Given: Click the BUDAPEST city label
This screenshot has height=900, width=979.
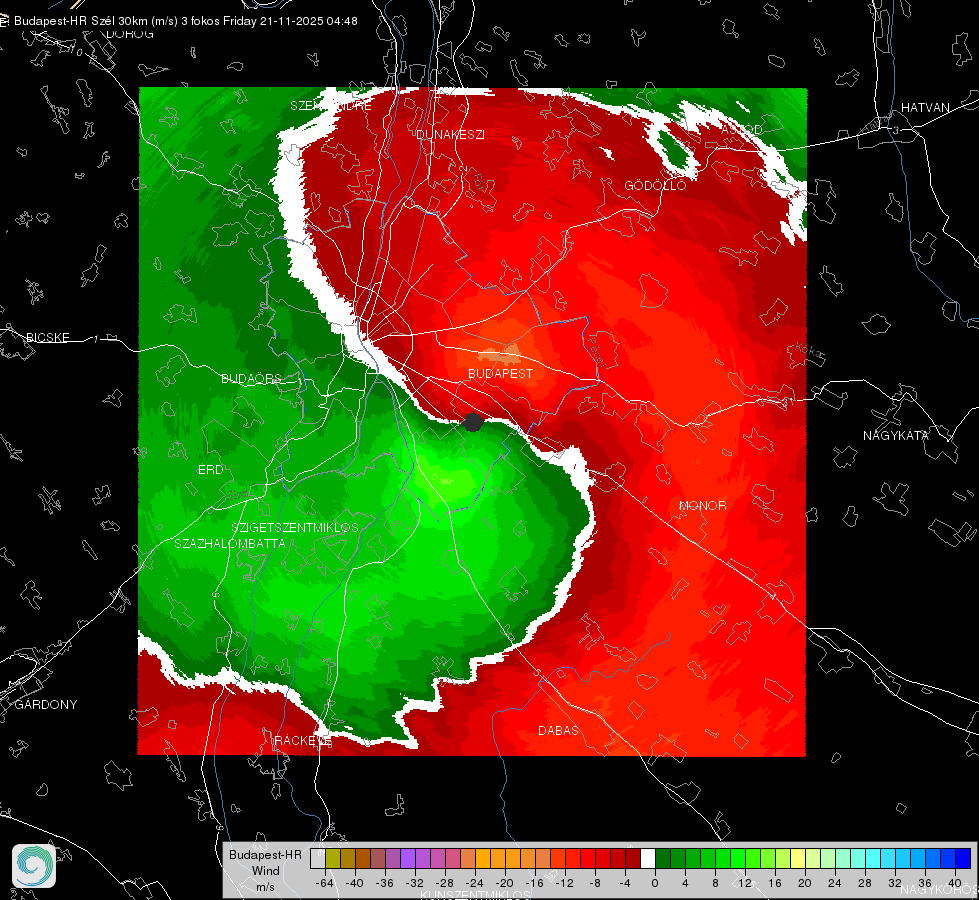Looking at the screenshot, I should point(501,373).
